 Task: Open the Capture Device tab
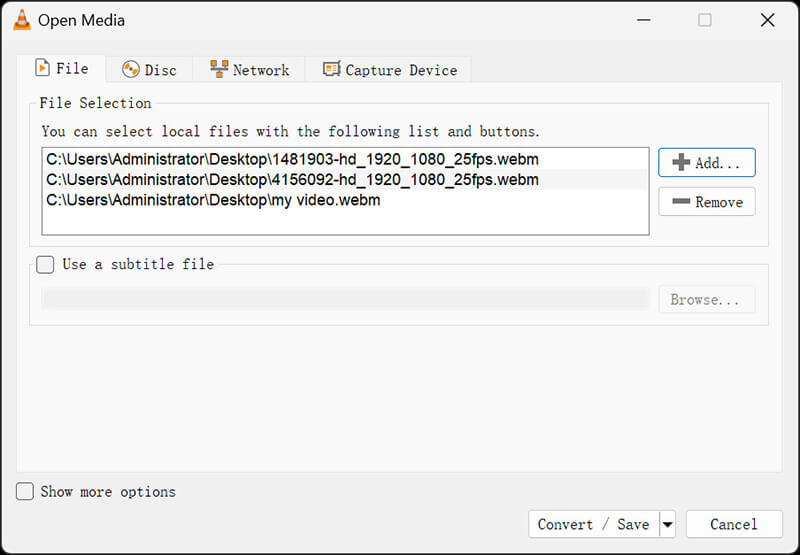click(389, 70)
